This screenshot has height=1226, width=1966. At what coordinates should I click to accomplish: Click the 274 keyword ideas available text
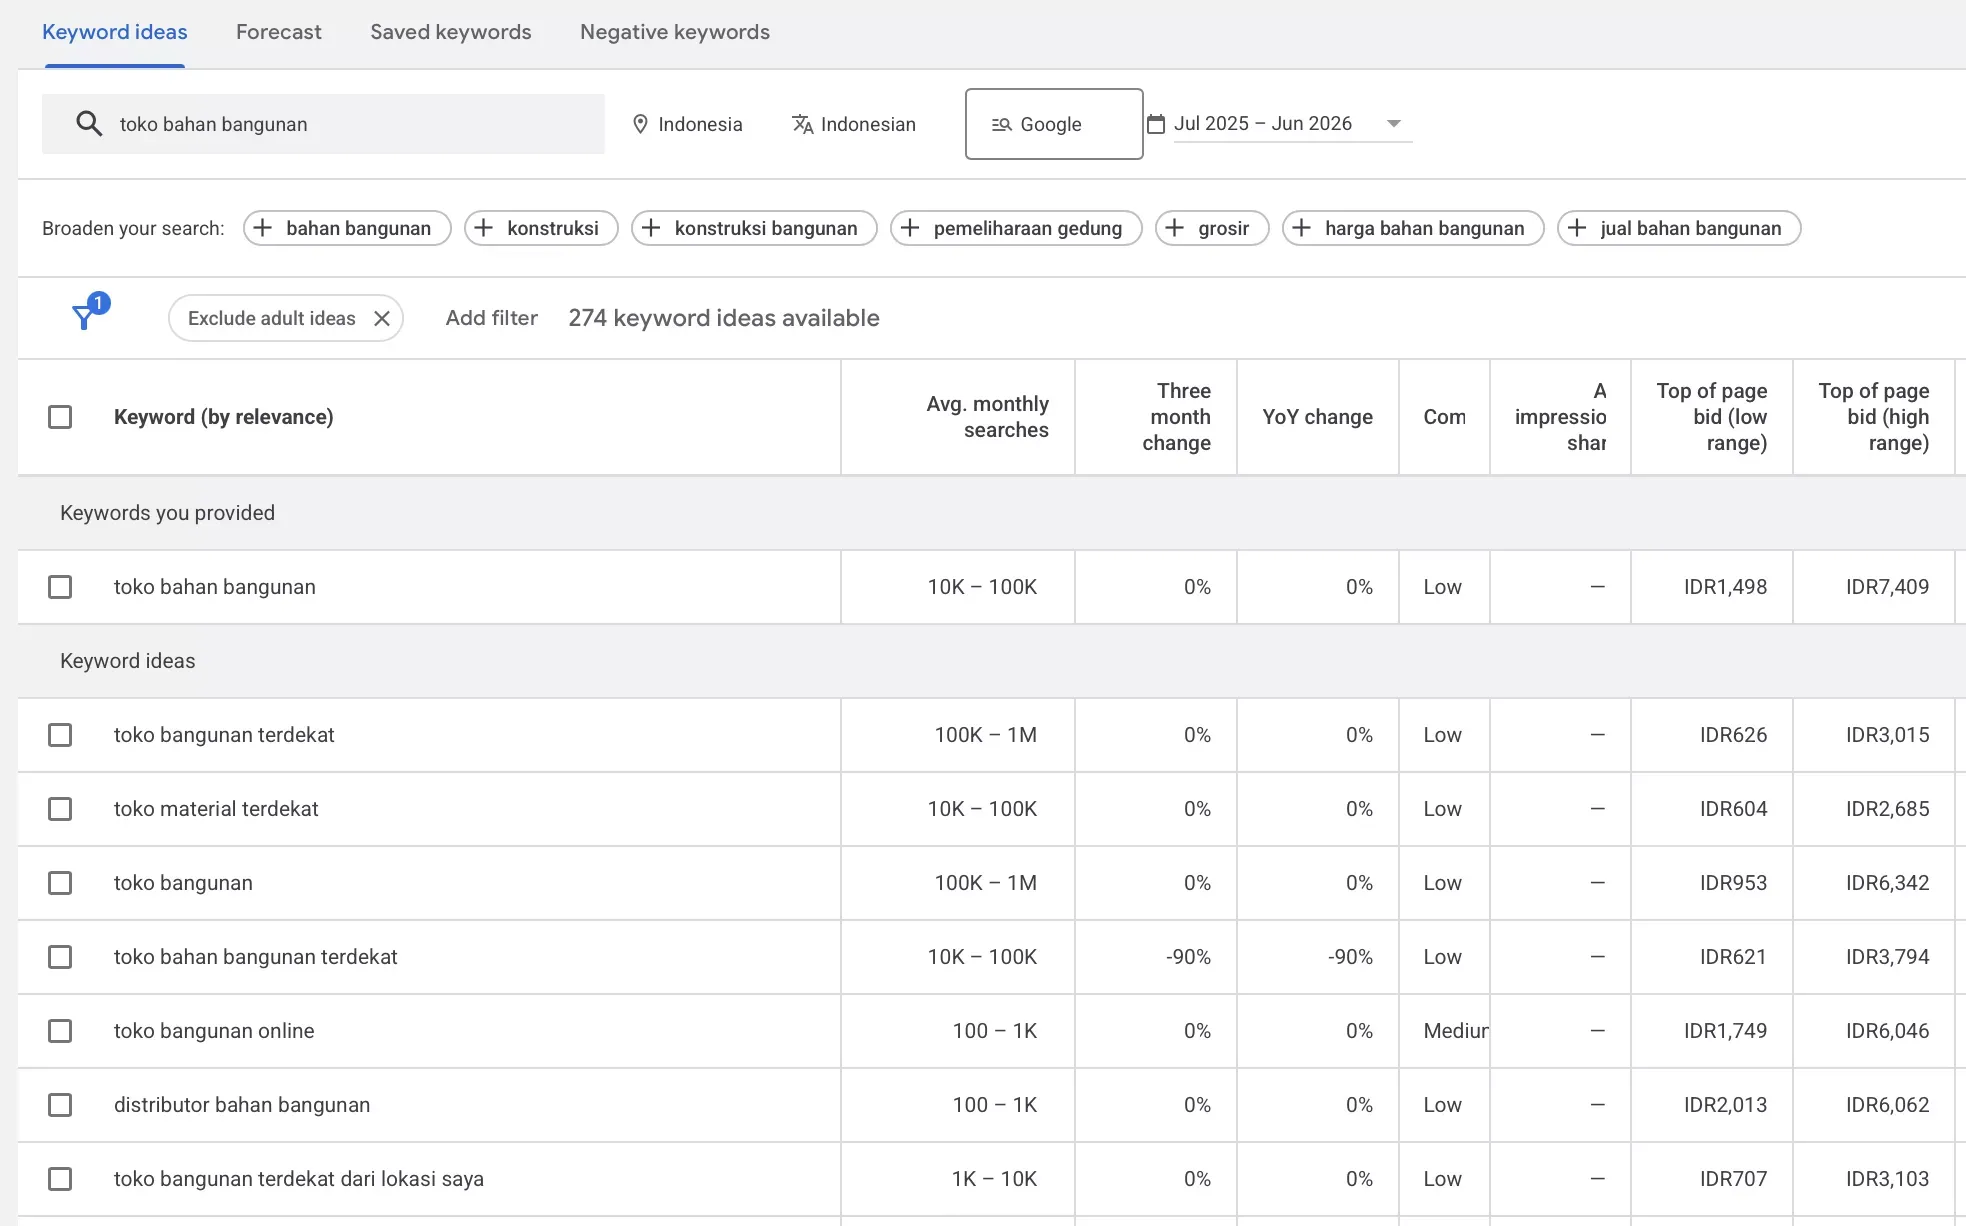point(724,318)
